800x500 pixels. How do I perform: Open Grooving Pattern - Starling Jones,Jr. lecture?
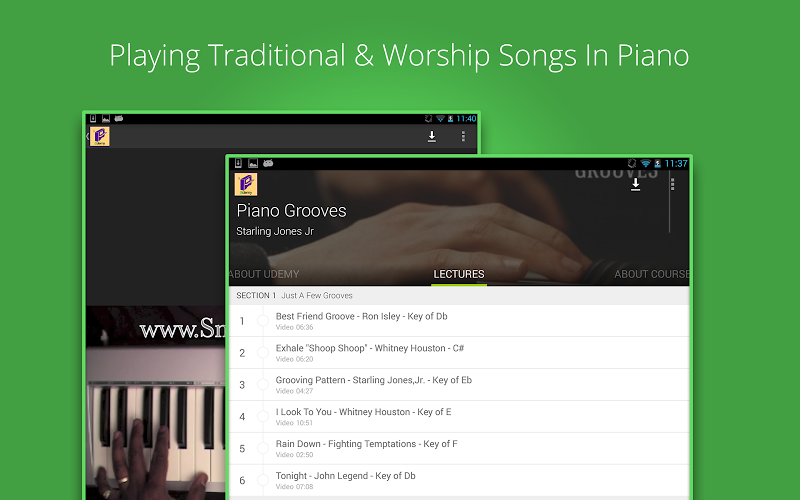click(x=459, y=385)
